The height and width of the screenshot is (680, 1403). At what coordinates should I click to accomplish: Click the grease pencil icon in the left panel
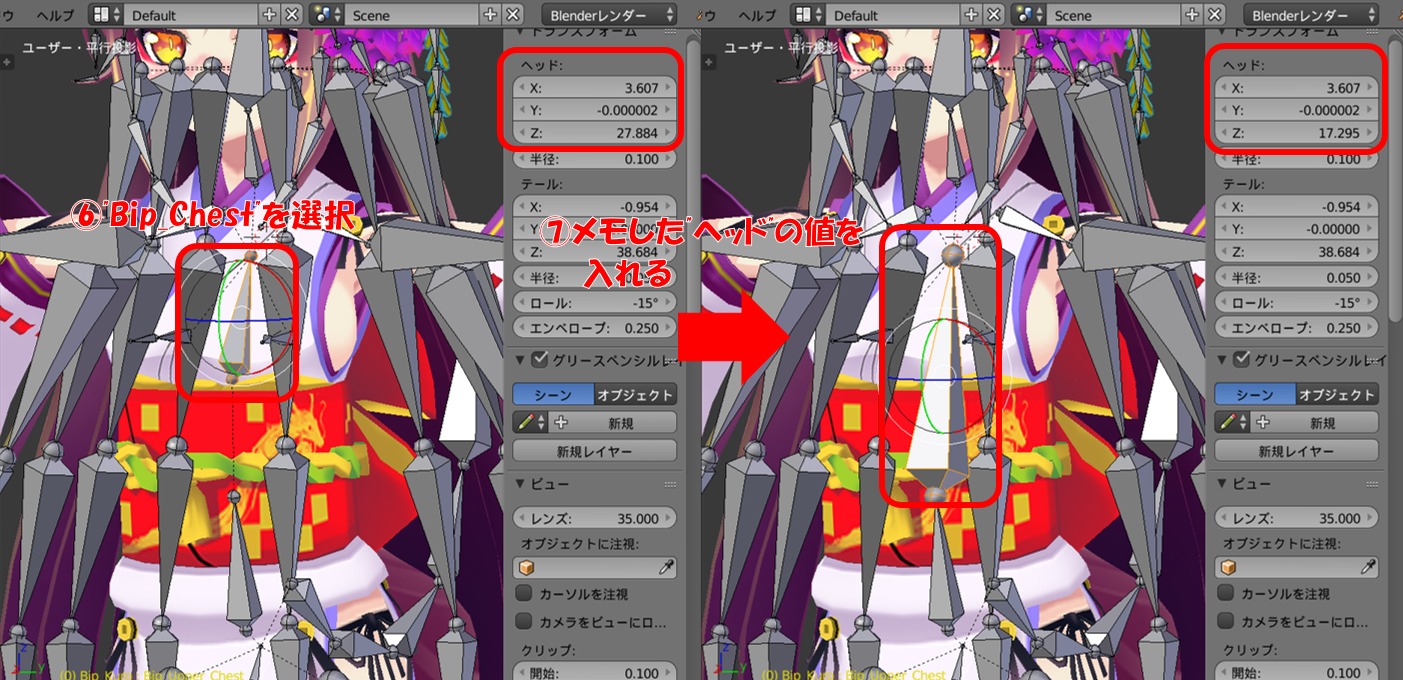tap(524, 423)
